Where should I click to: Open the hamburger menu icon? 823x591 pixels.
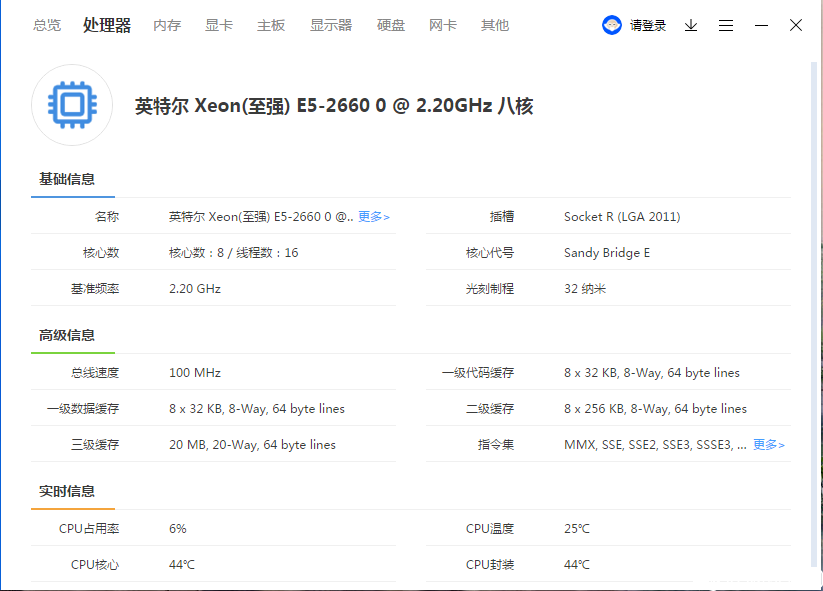coord(726,25)
